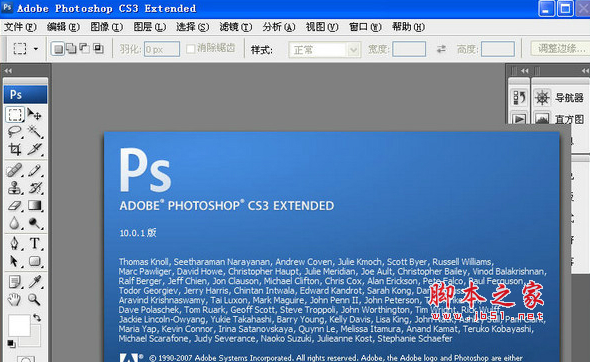Select the Magic Wand tool
590x362 pixels.
pos(35,132)
